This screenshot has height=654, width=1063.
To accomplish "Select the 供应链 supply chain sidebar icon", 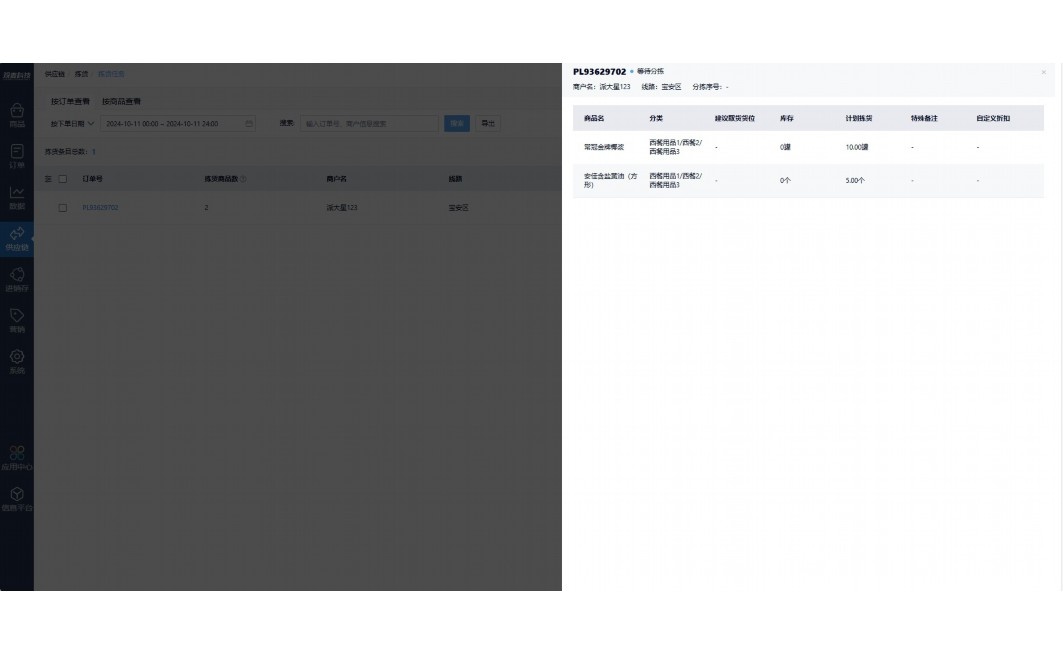I will coord(17,236).
